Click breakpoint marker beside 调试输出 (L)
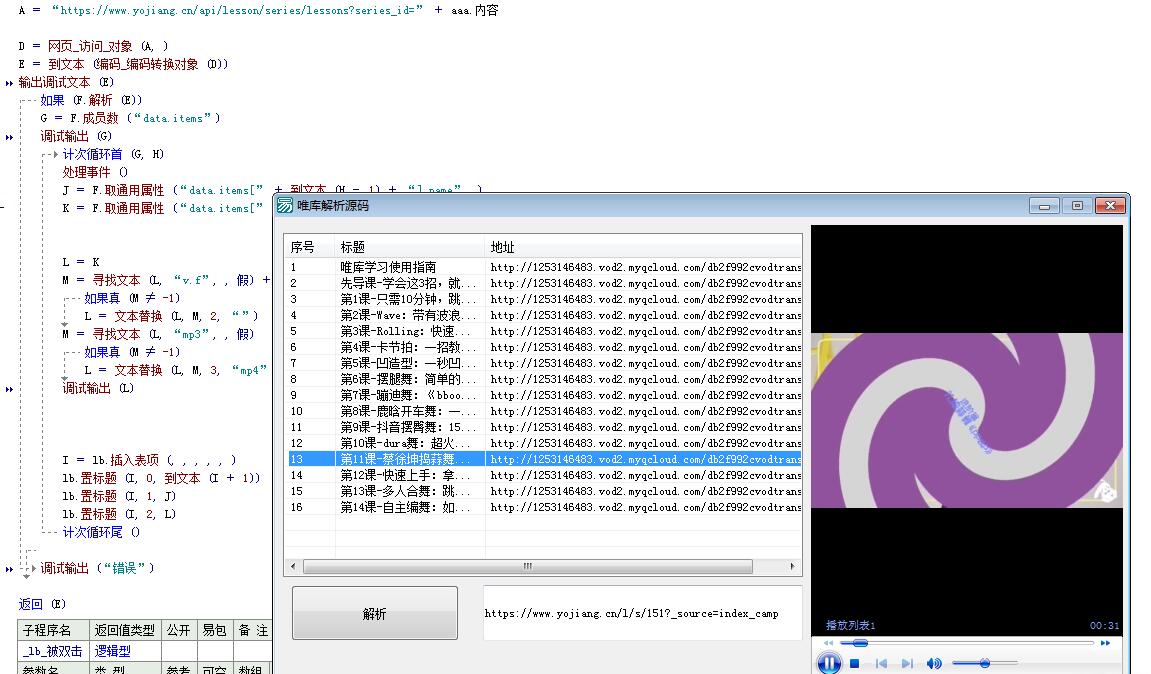1151x674 pixels. [x=9, y=389]
